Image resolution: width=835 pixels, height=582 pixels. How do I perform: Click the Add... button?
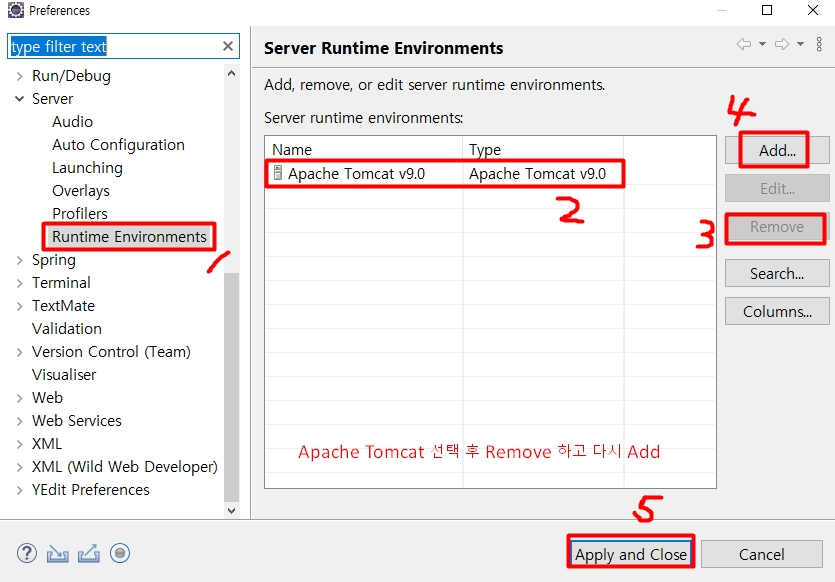777,151
